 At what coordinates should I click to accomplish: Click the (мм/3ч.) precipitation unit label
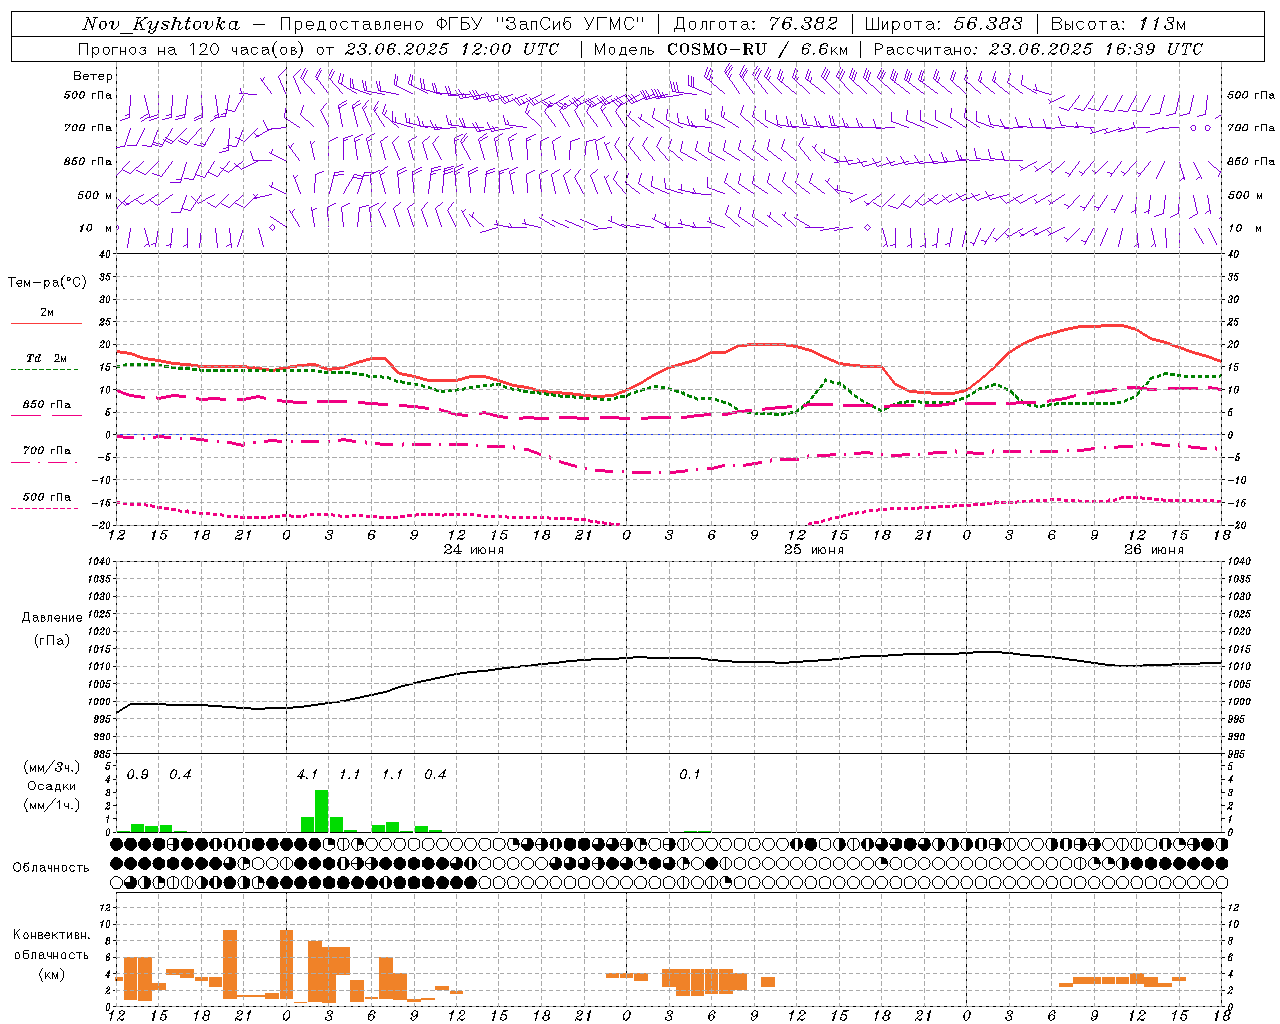(x=52, y=767)
